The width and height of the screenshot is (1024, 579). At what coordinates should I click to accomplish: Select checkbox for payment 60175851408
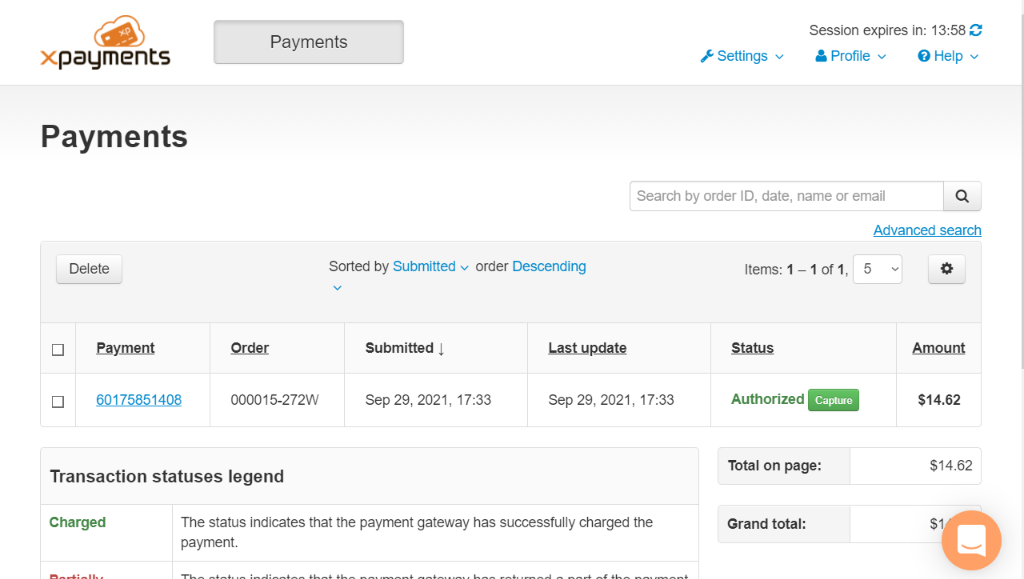pos(58,401)
